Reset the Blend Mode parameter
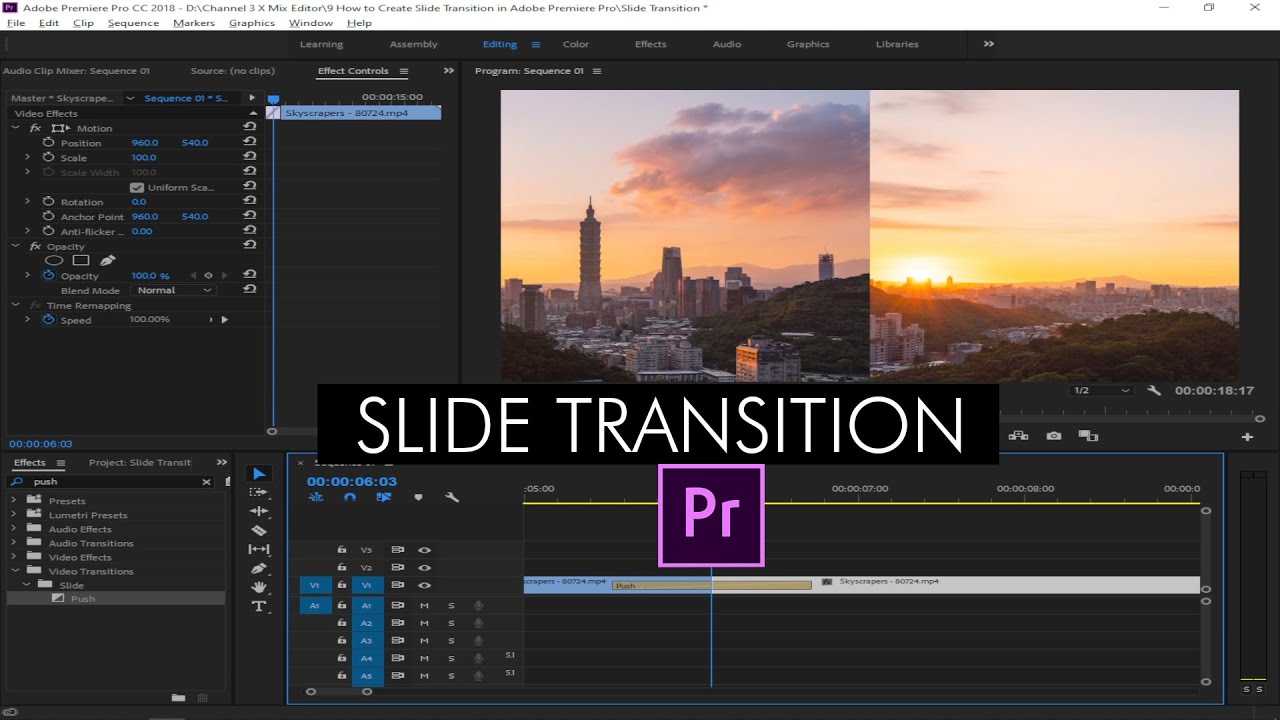Screen dimensions: 1280x720 [x=250, y=290]
